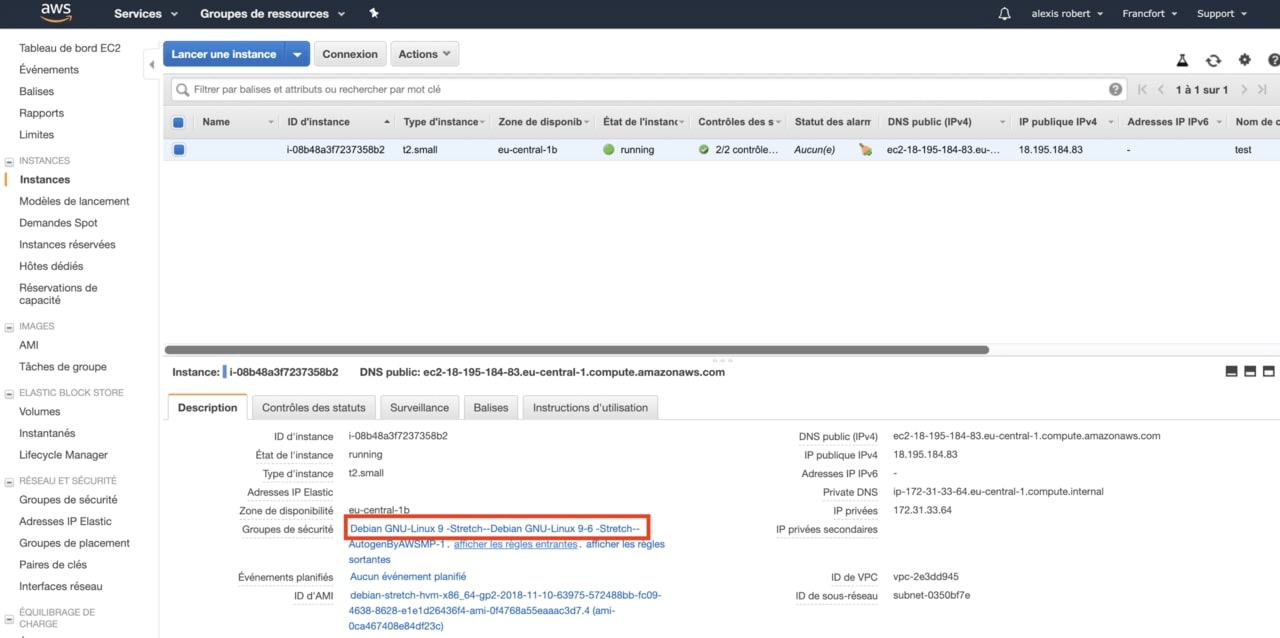
Task: Open the Aucun événement planifié link
Action: tap(408, 577)
